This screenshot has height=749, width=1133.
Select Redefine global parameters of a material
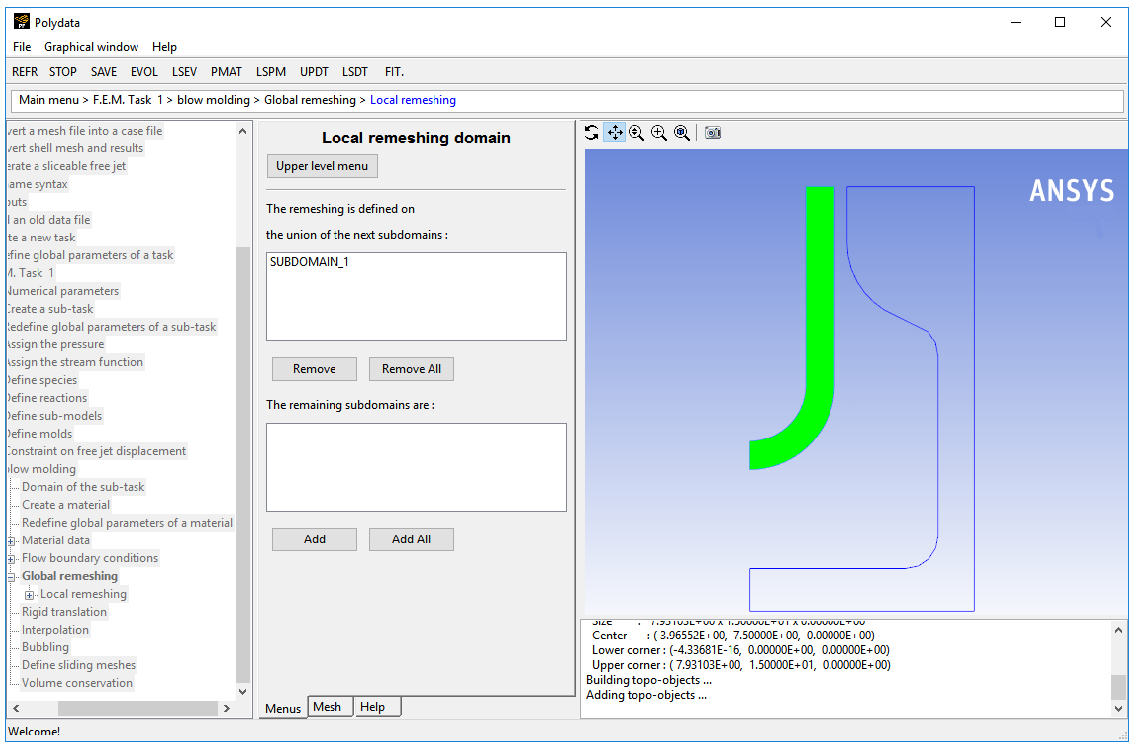(127, 523)
